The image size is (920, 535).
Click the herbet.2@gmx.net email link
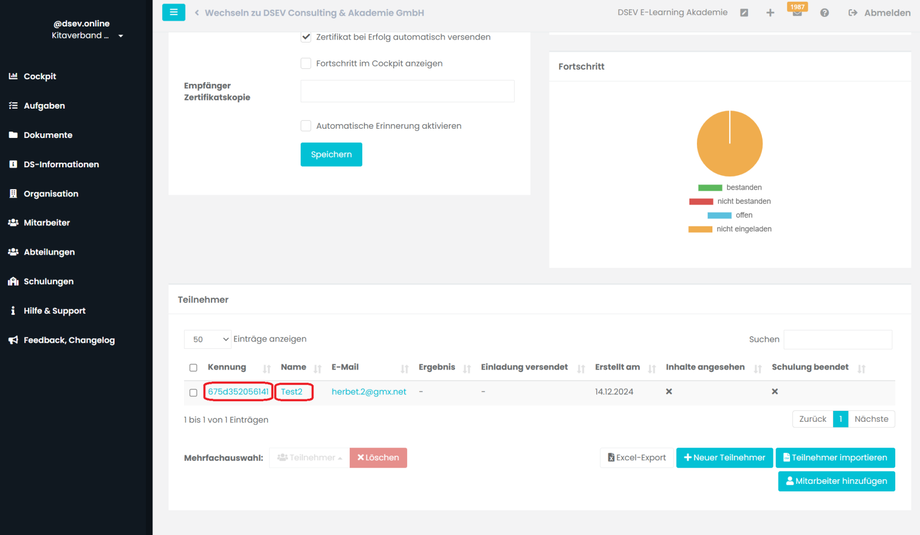coord(369,392)
